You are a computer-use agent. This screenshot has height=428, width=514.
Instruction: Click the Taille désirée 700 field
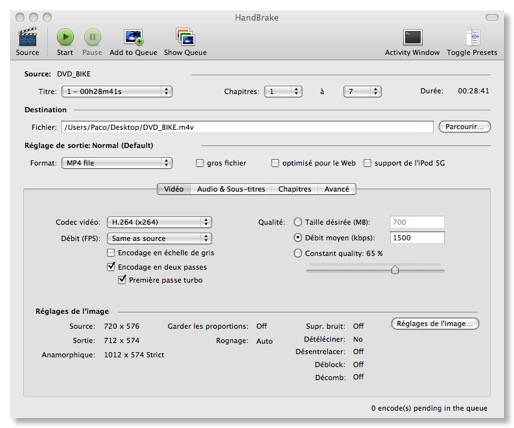click(417, 222)
